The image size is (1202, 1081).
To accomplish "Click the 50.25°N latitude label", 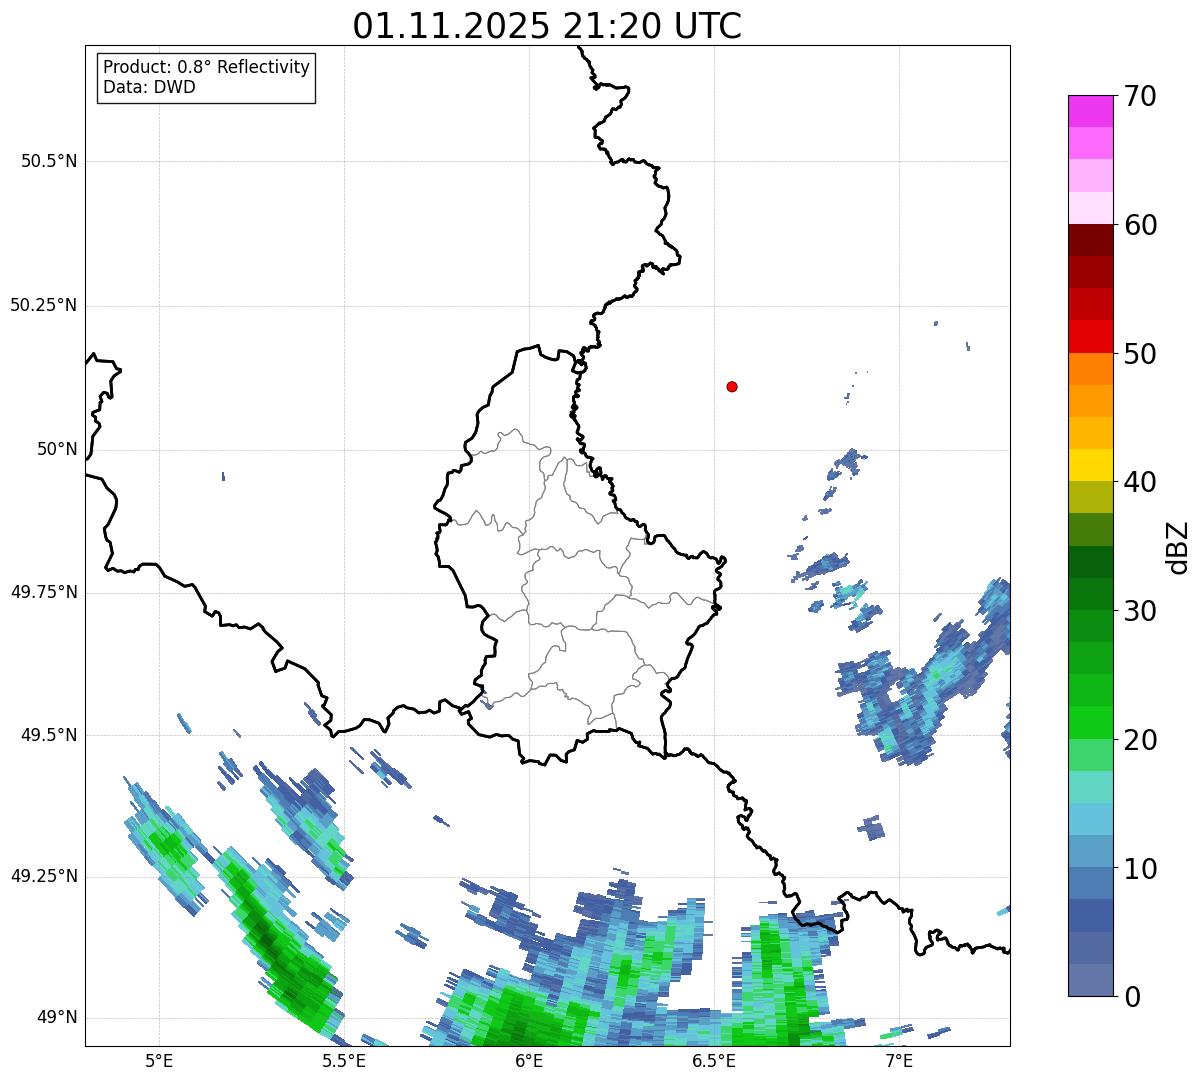I will (44, 305).
